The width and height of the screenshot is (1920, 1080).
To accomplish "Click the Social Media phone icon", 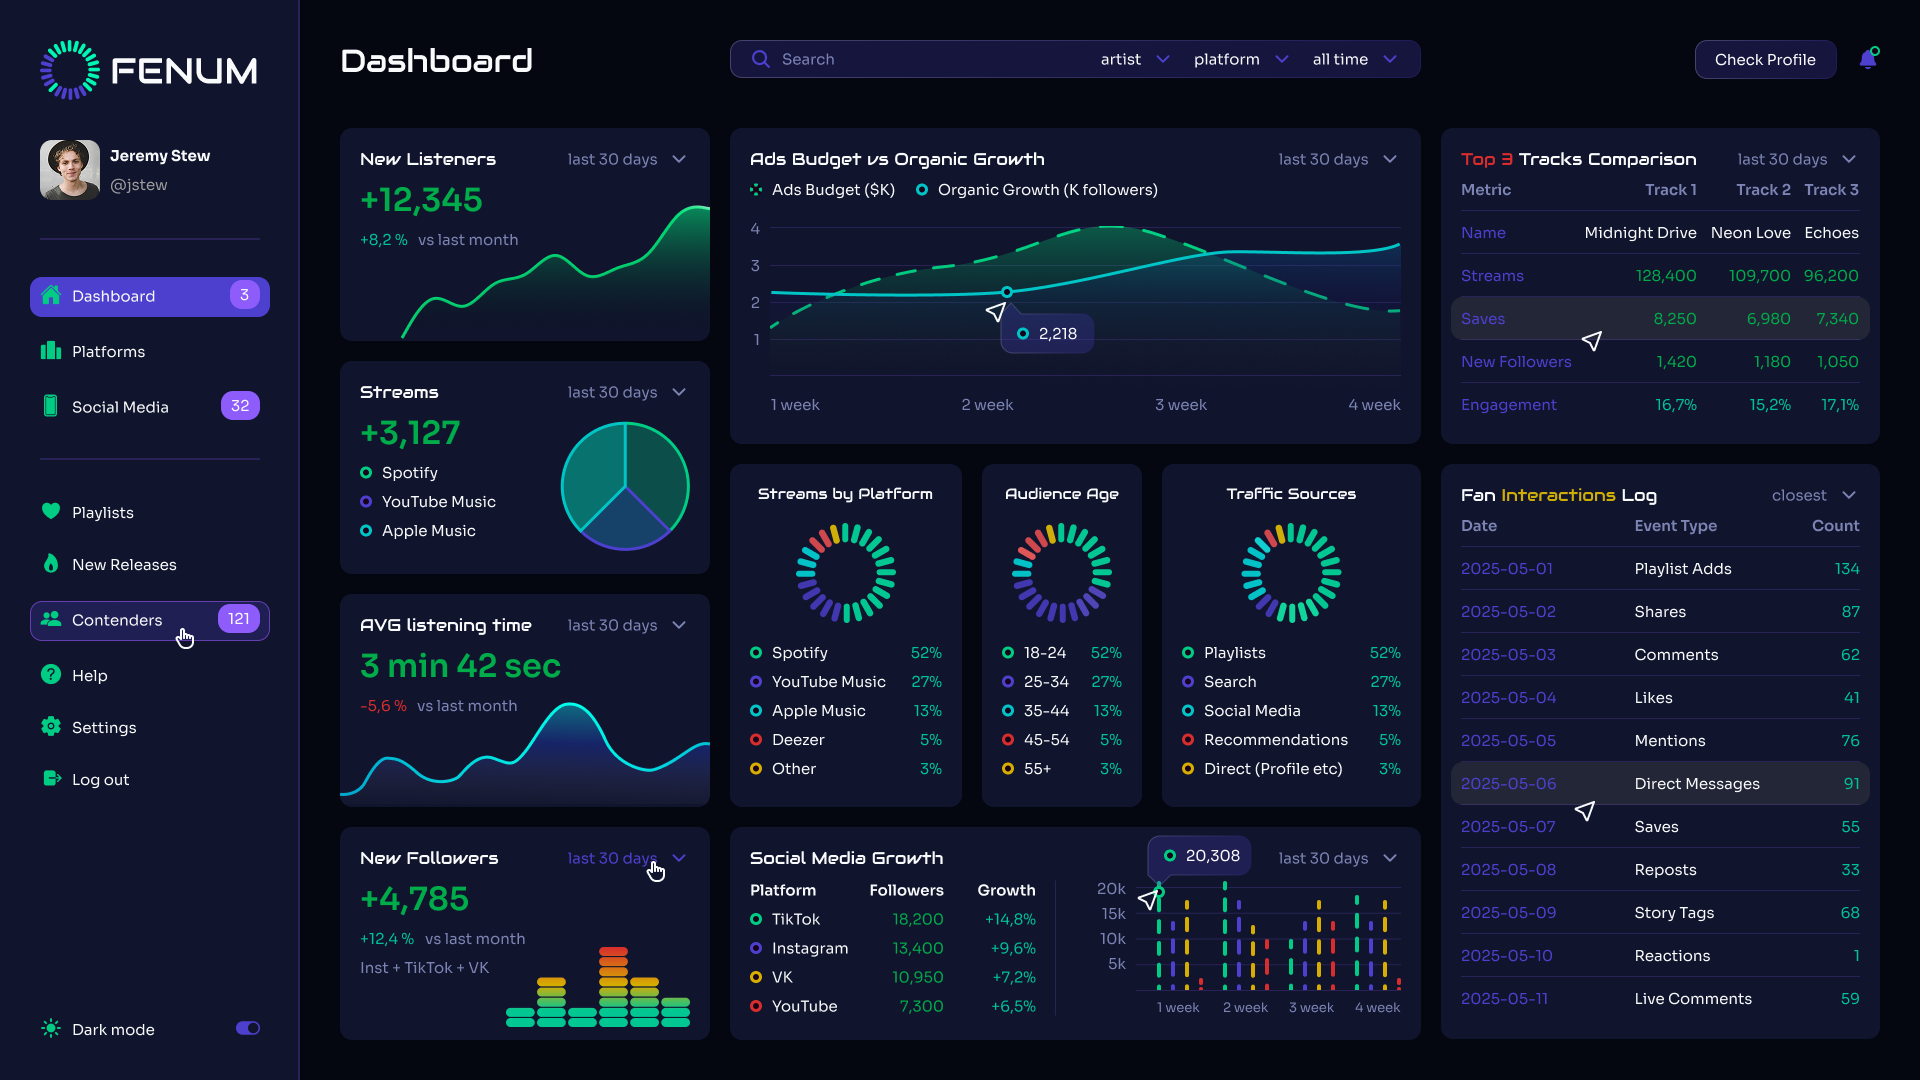I will tap(51, 406).
